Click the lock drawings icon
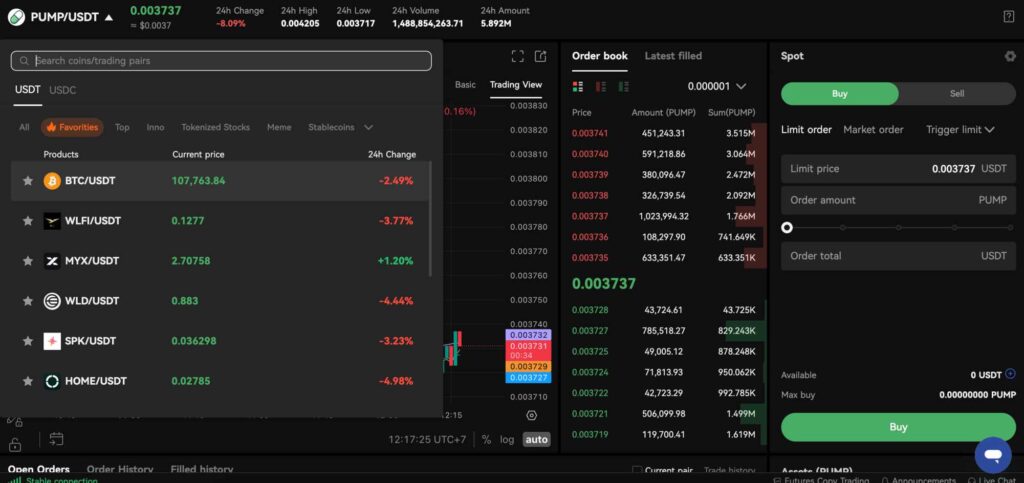Screen dimensions: 1024x483 pyautogui.click(x=15, y=445)
